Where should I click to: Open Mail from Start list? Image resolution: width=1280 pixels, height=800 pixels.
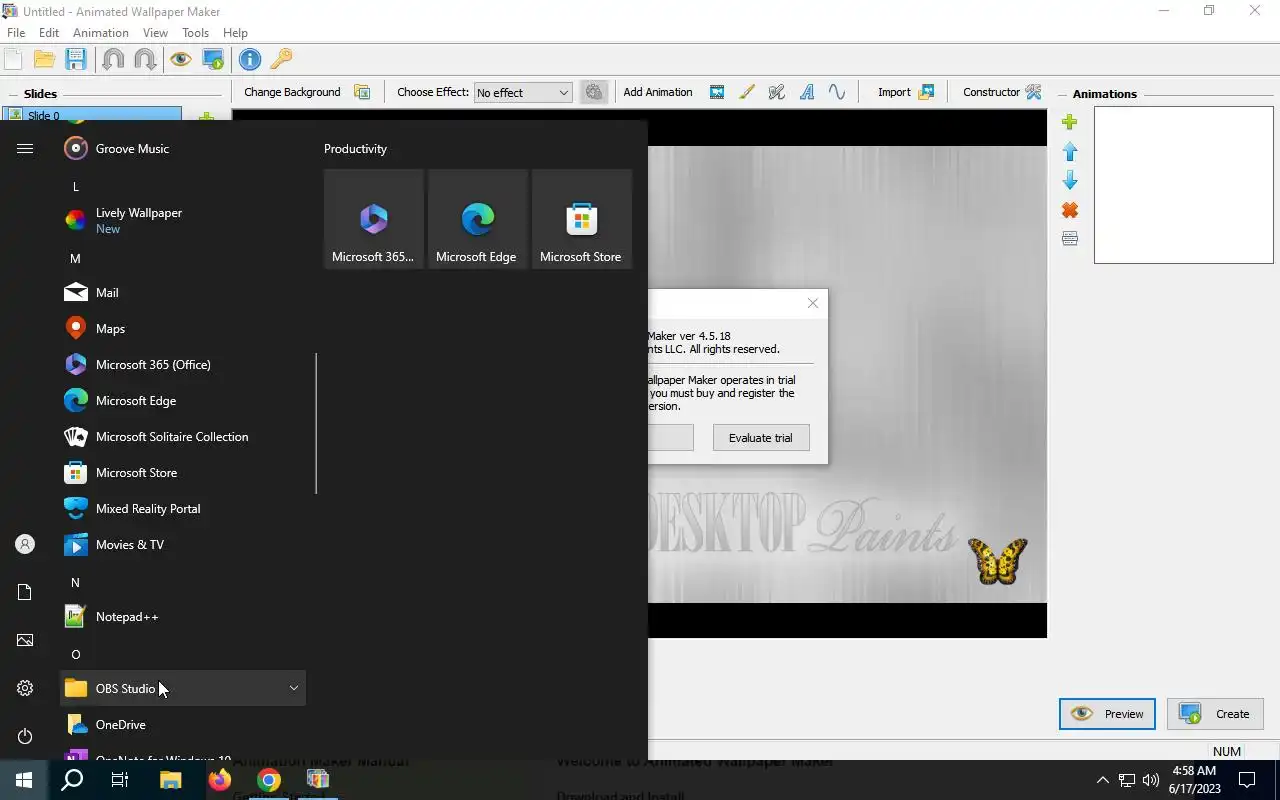tap(183, 292)
